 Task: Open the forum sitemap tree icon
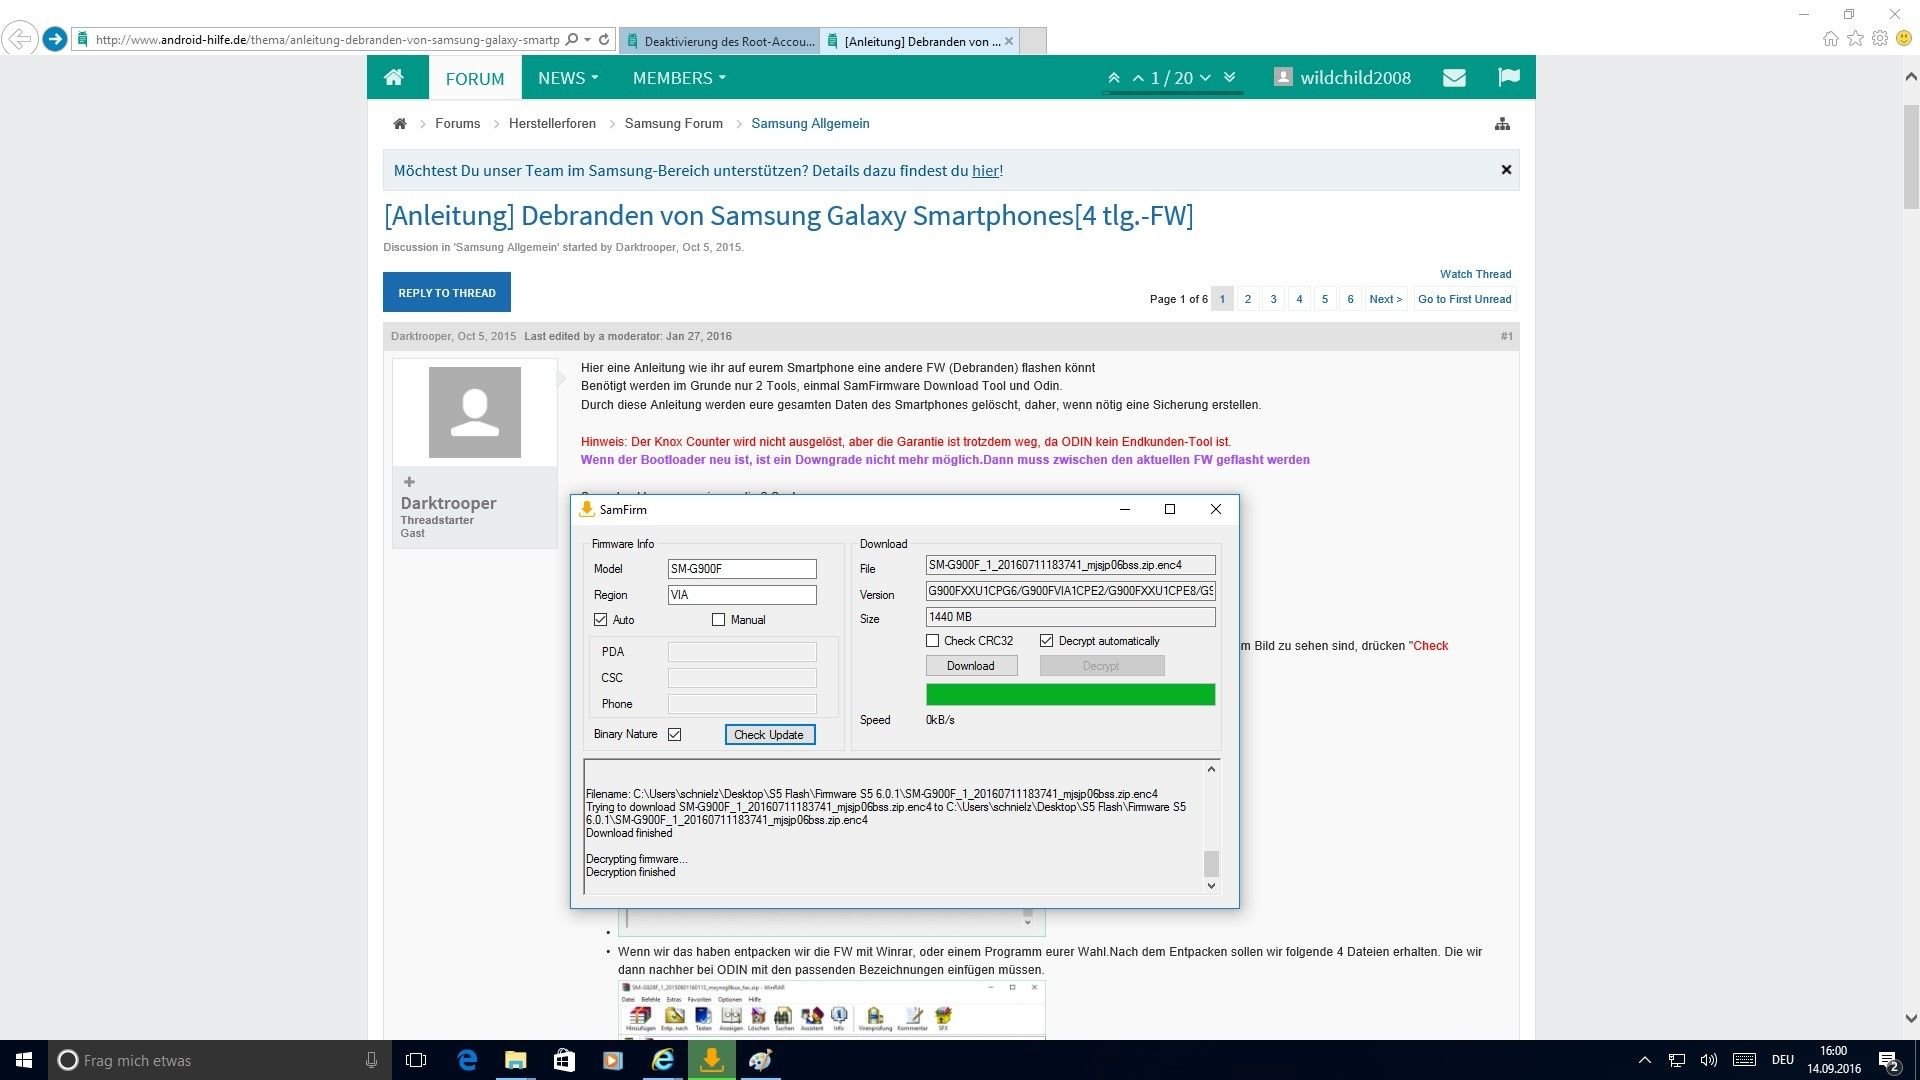[x=1502, y=124]
